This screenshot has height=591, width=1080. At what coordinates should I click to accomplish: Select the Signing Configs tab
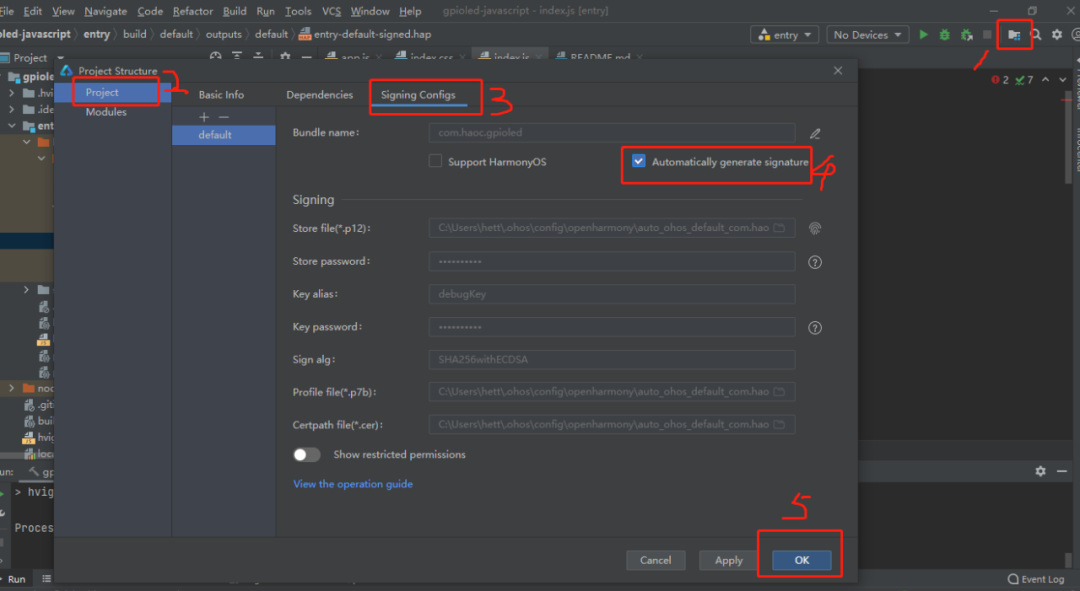tap(418, 95)
